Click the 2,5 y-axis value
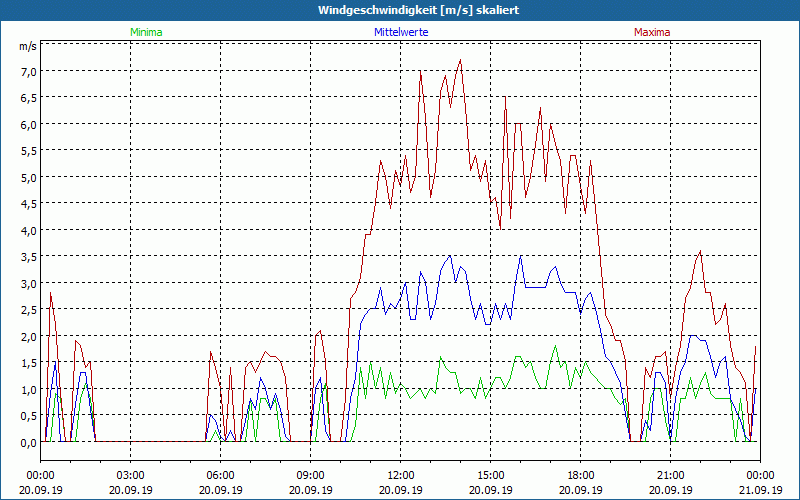 click(x=28, y=310)
